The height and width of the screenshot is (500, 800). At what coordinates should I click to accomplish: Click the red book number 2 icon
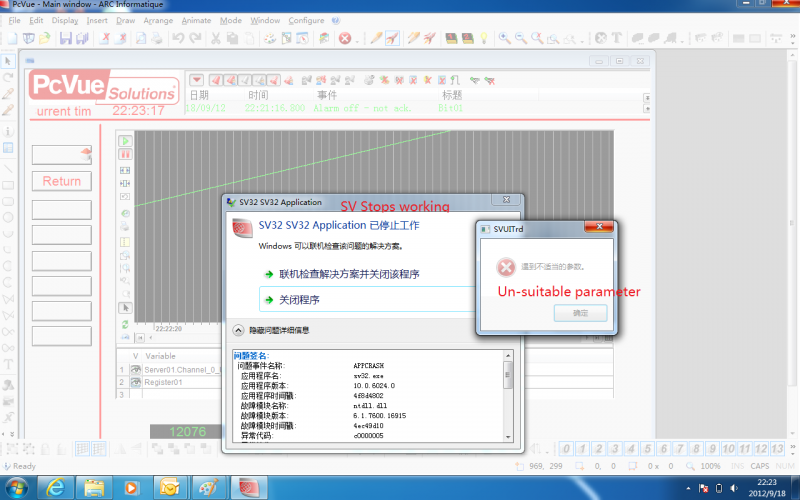[x=467, y=38]
